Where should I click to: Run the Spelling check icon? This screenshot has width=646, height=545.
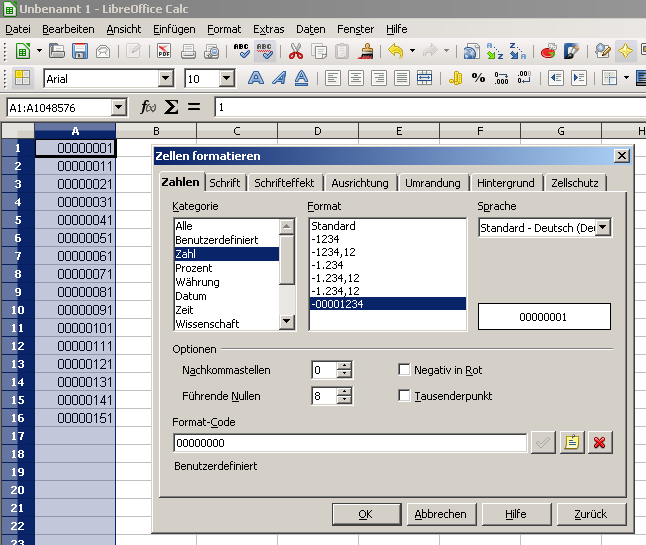pos(241,51)
